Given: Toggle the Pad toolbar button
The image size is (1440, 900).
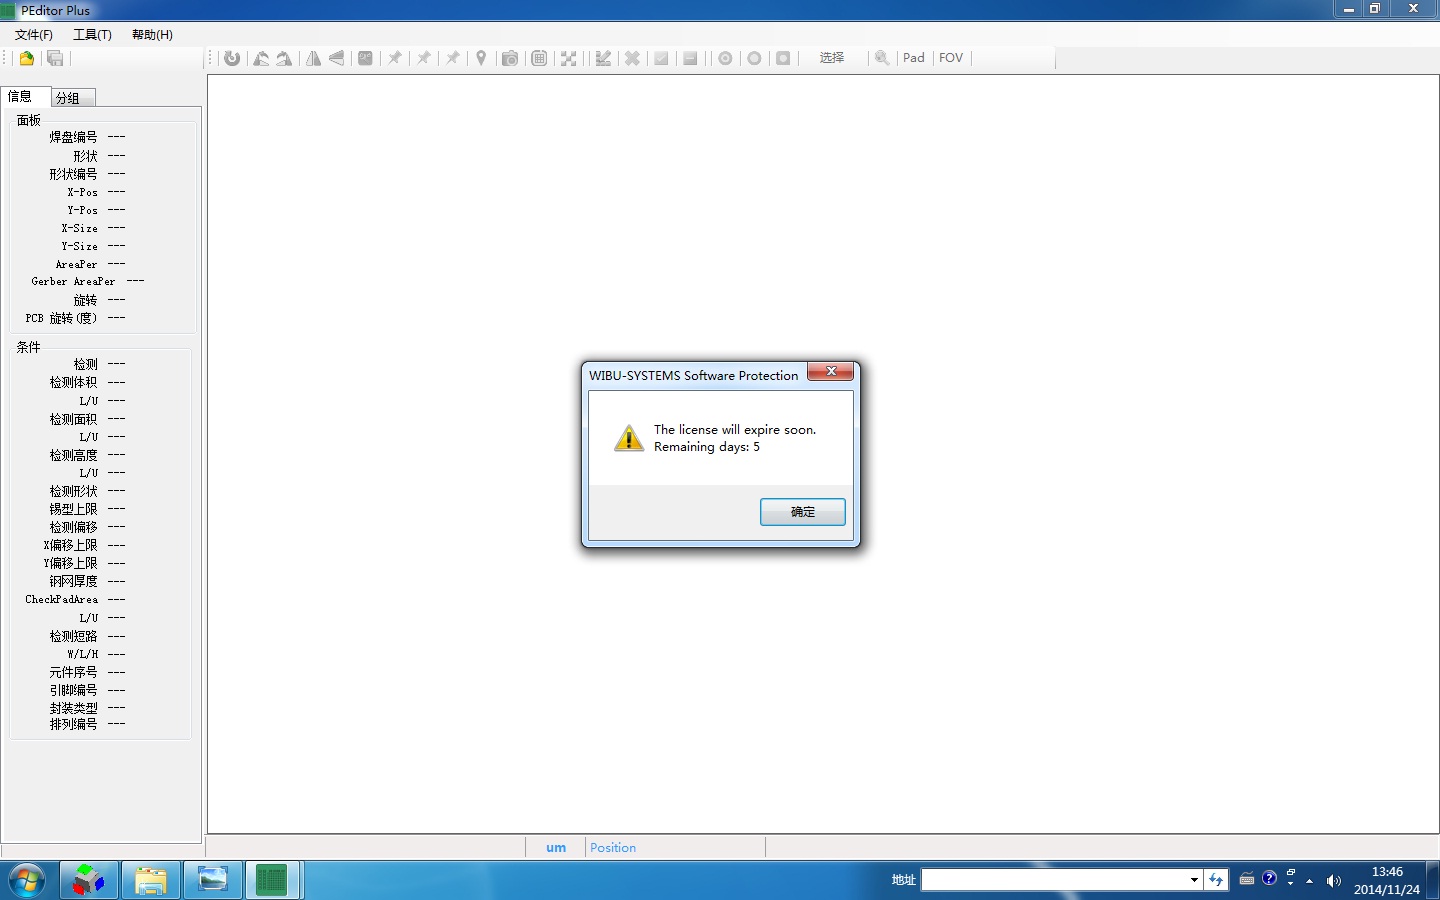Looking at the screenshot, I should [913, 58].
